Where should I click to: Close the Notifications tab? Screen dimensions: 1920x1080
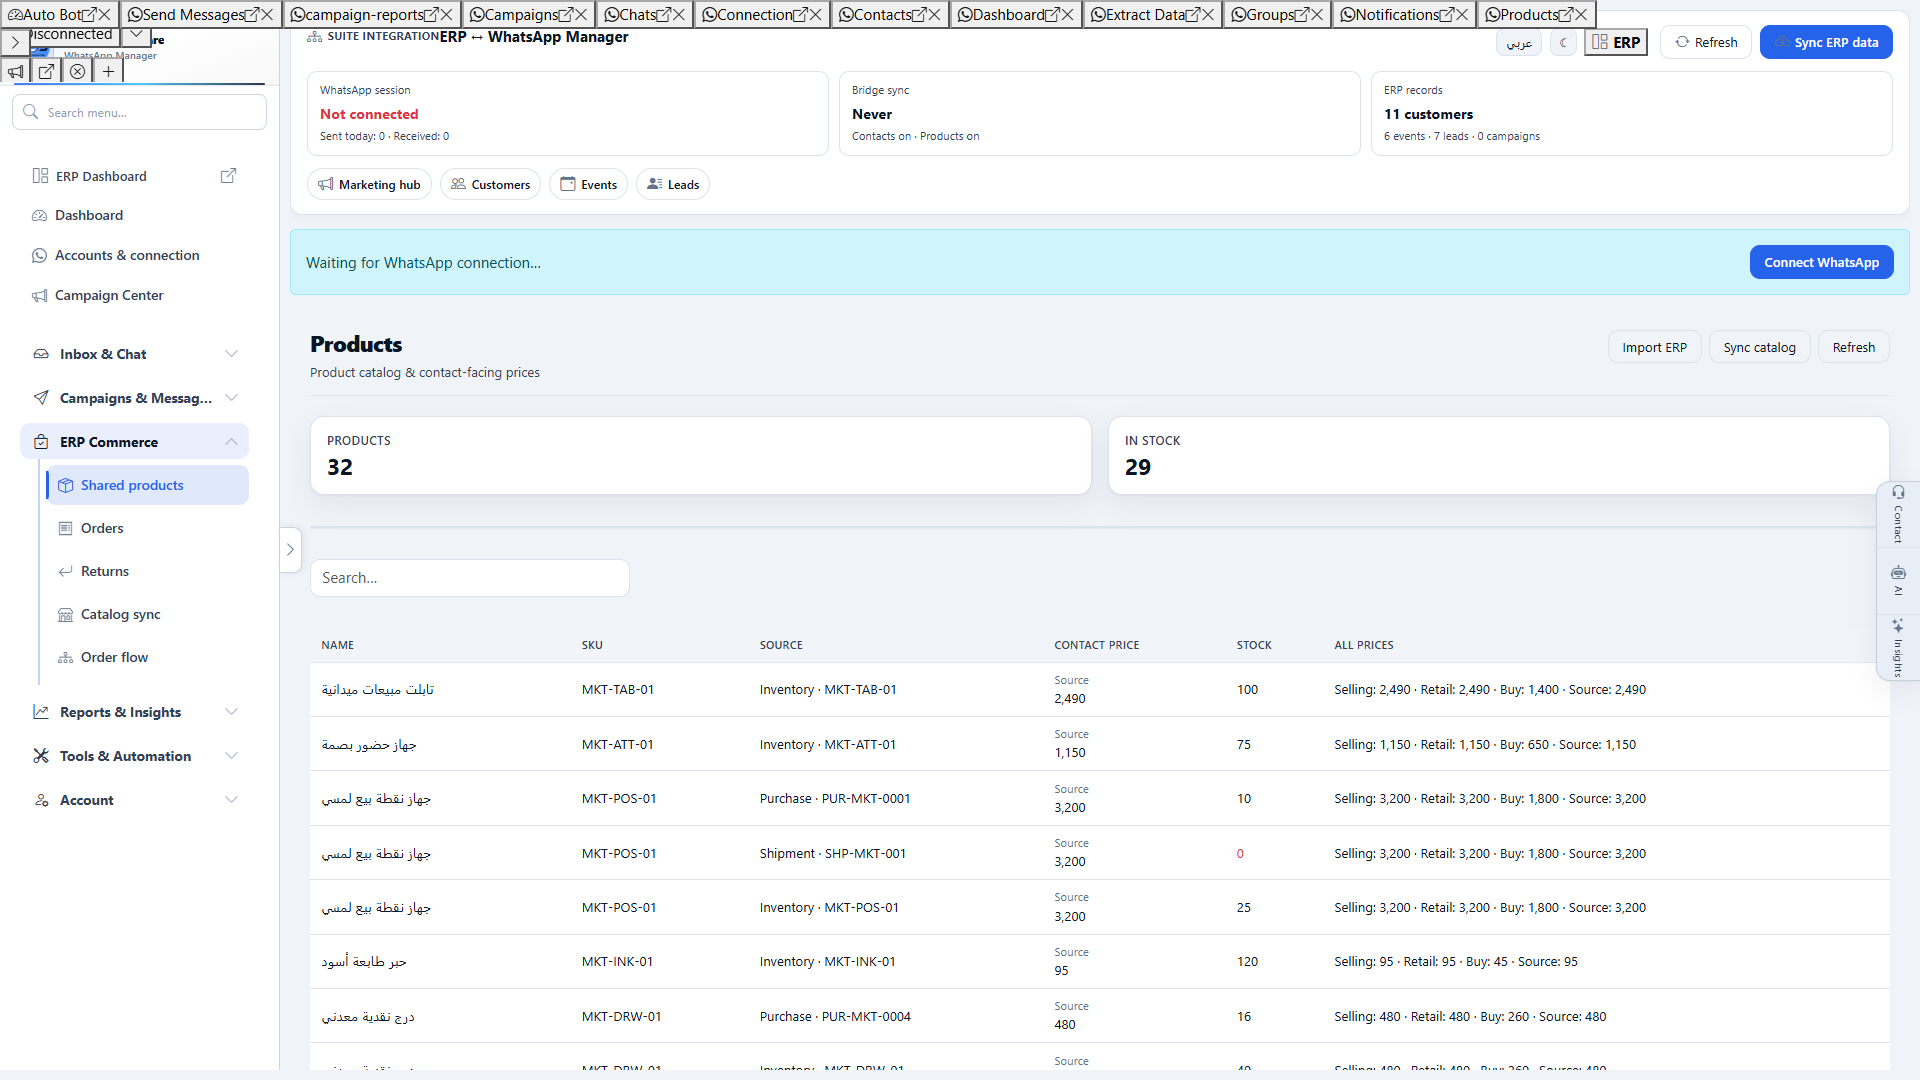click(1462, 14)
